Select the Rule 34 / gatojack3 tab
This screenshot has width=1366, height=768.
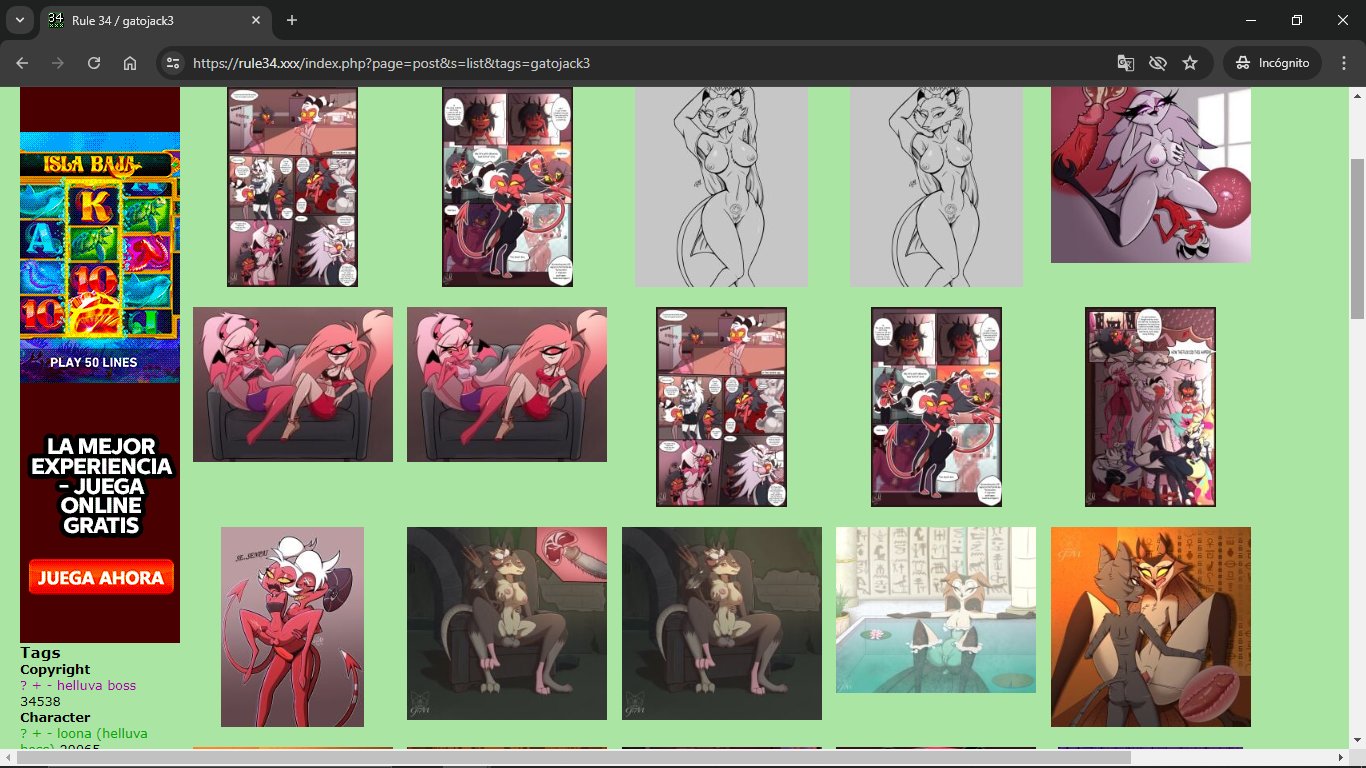coord(155,20)
